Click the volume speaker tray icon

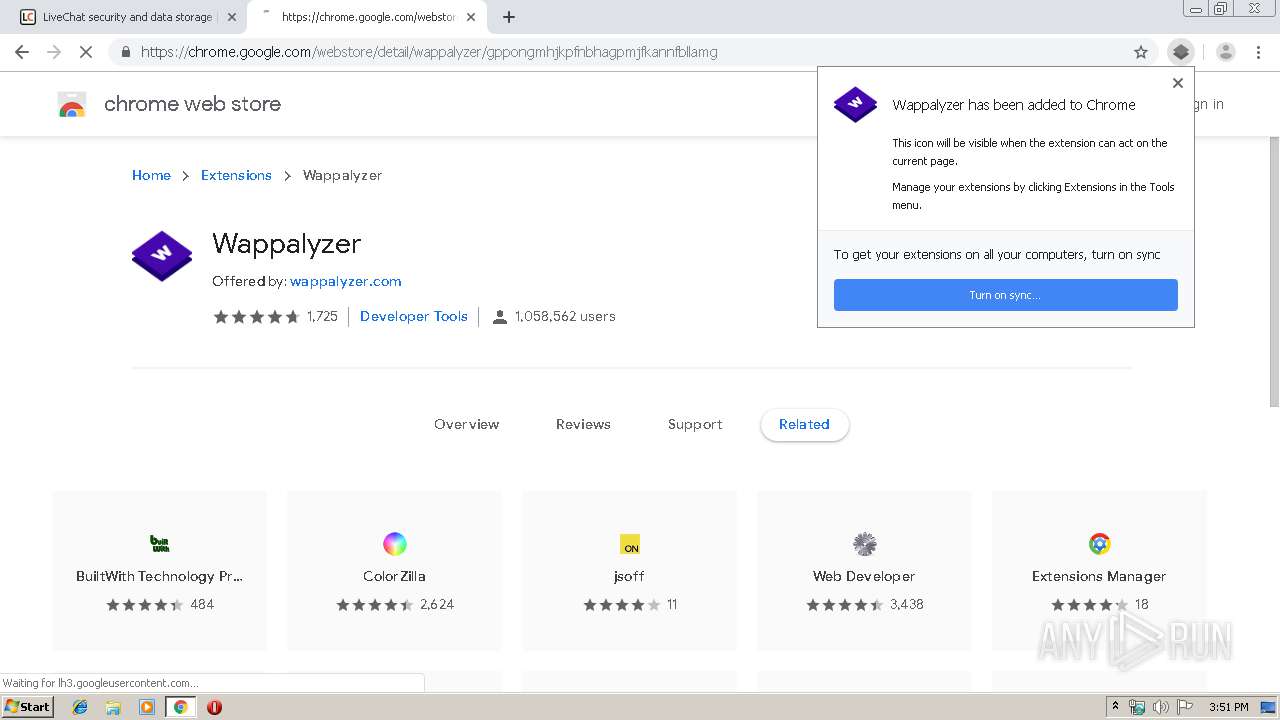click(1160, 707)
